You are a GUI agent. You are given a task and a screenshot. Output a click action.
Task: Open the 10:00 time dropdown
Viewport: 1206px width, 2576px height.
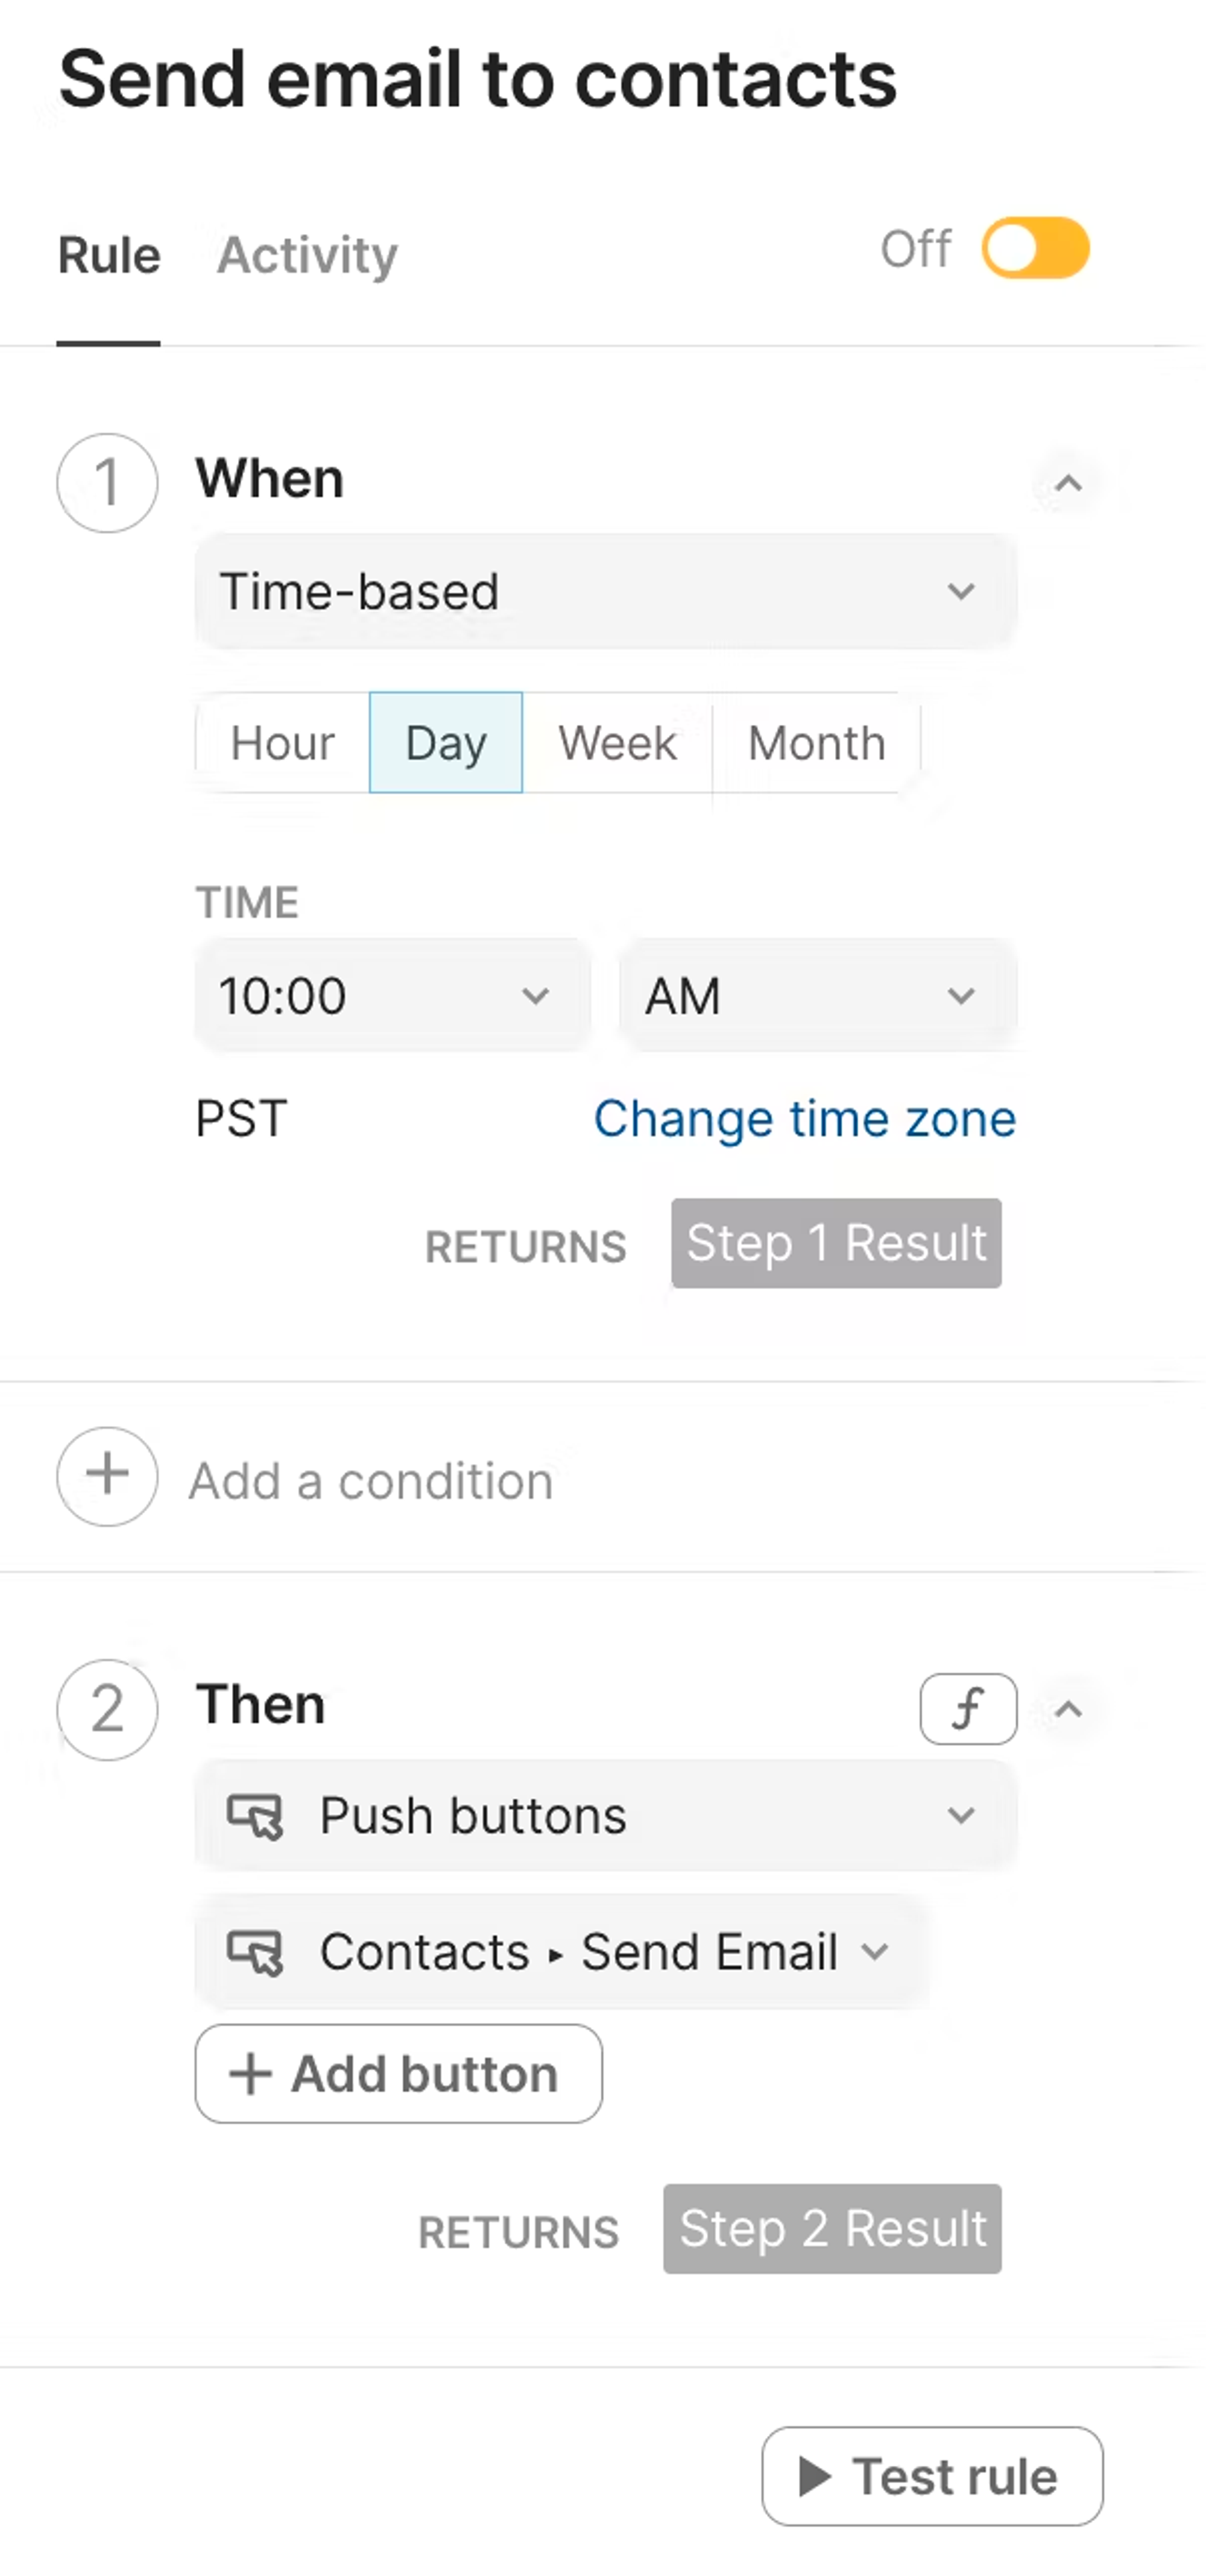coord(392,995)
